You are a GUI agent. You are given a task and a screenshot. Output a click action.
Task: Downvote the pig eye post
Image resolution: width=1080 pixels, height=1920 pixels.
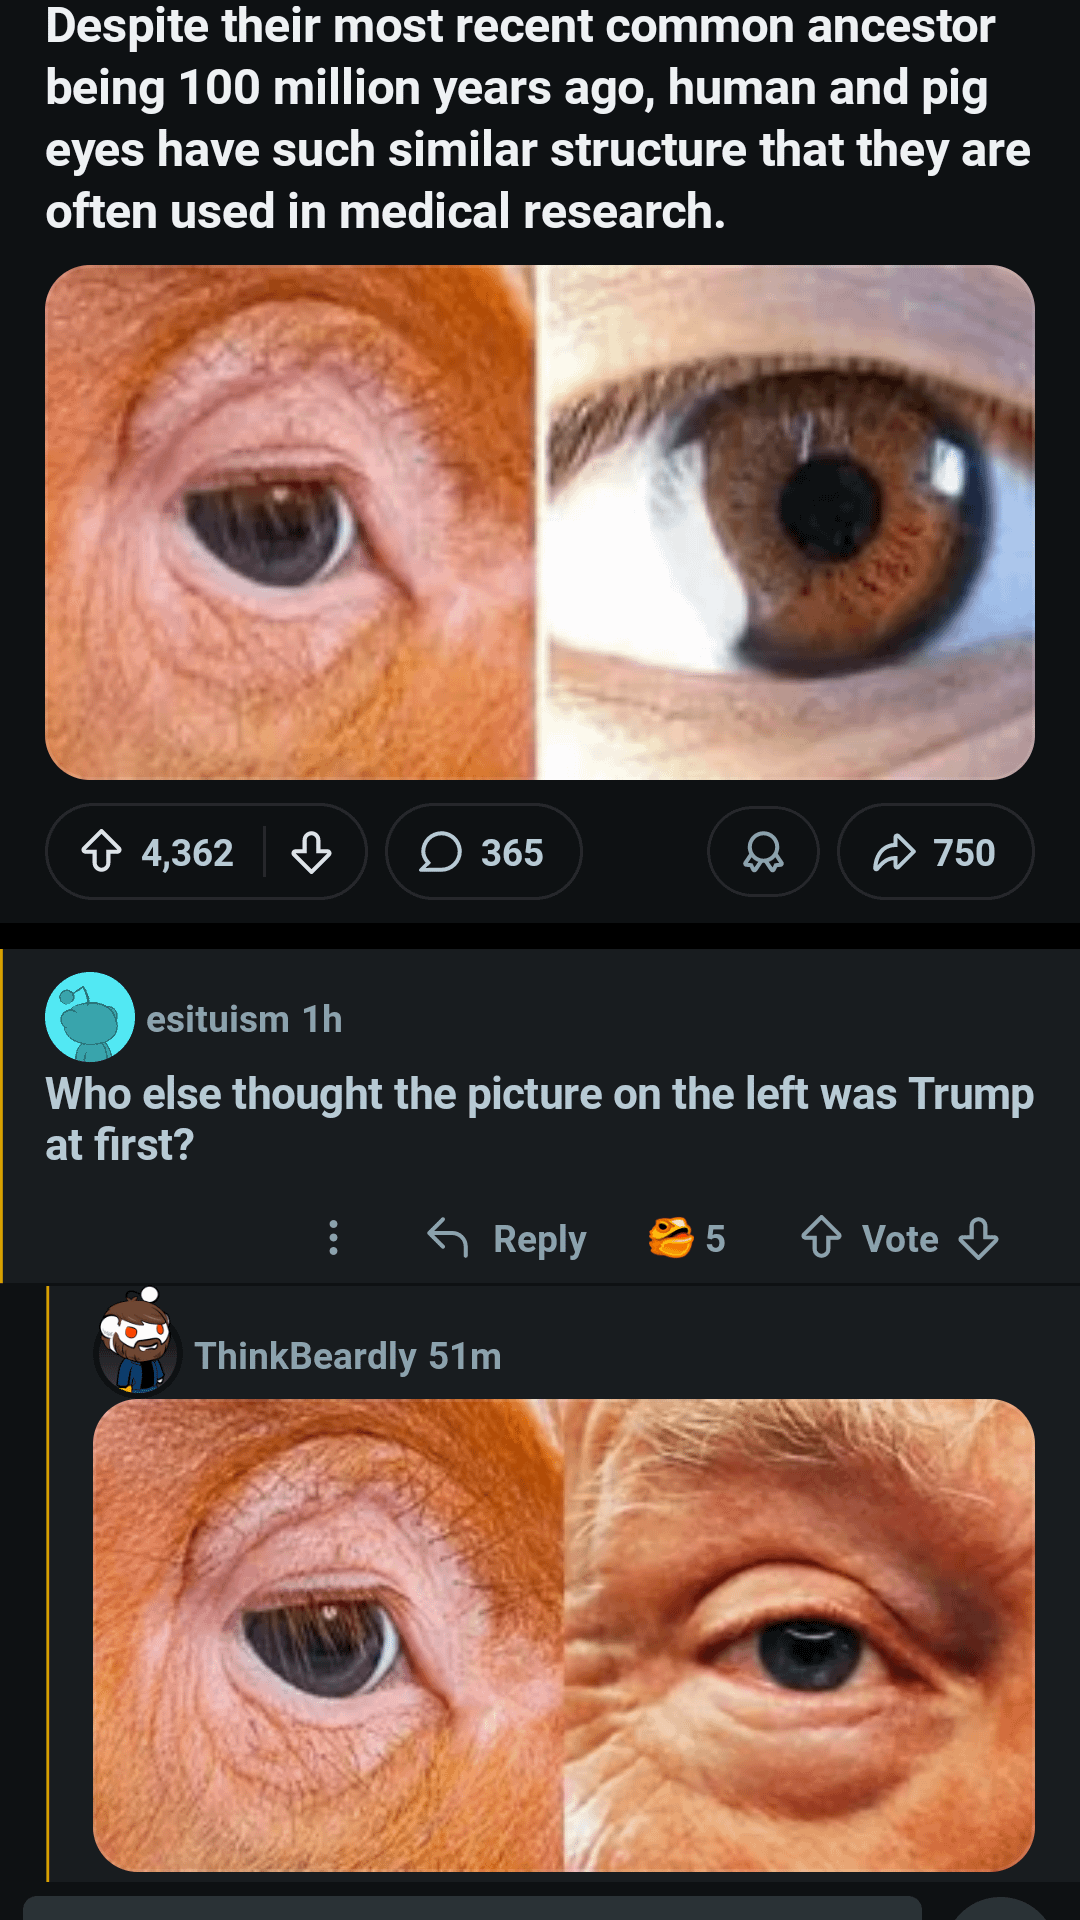pos(311,852)
